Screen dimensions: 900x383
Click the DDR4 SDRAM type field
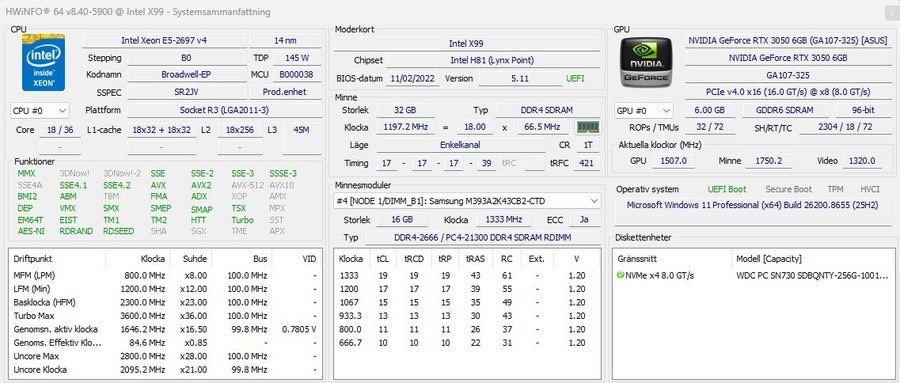click(548, 110)
